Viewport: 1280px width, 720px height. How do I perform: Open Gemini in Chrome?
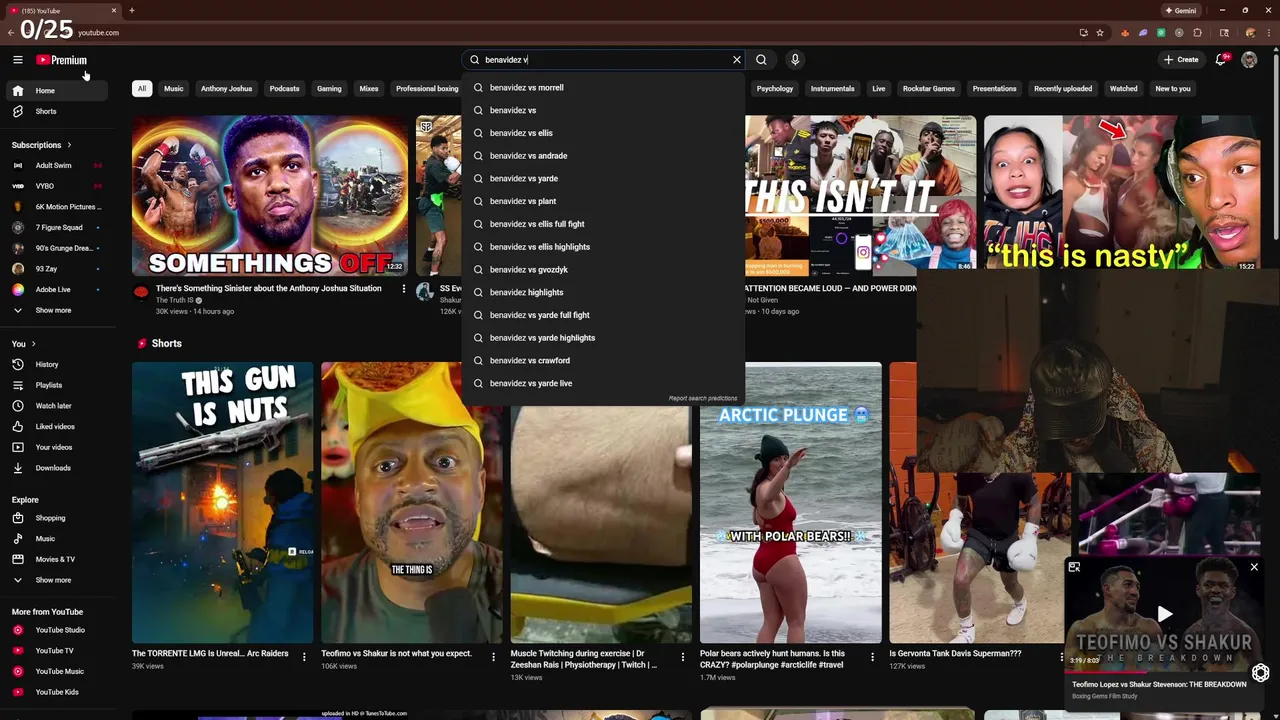click(1181, 10)
